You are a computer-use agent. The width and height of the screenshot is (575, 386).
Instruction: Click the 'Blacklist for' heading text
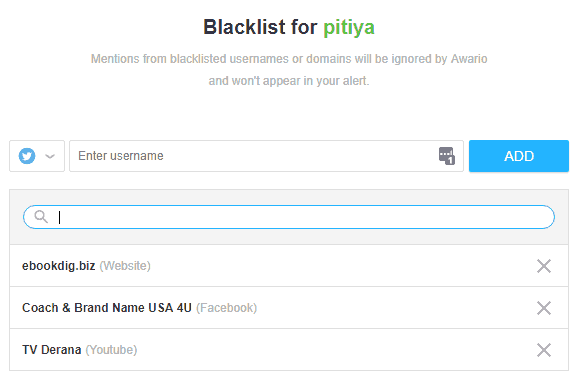pyautogui.click(x=260, y=27)
